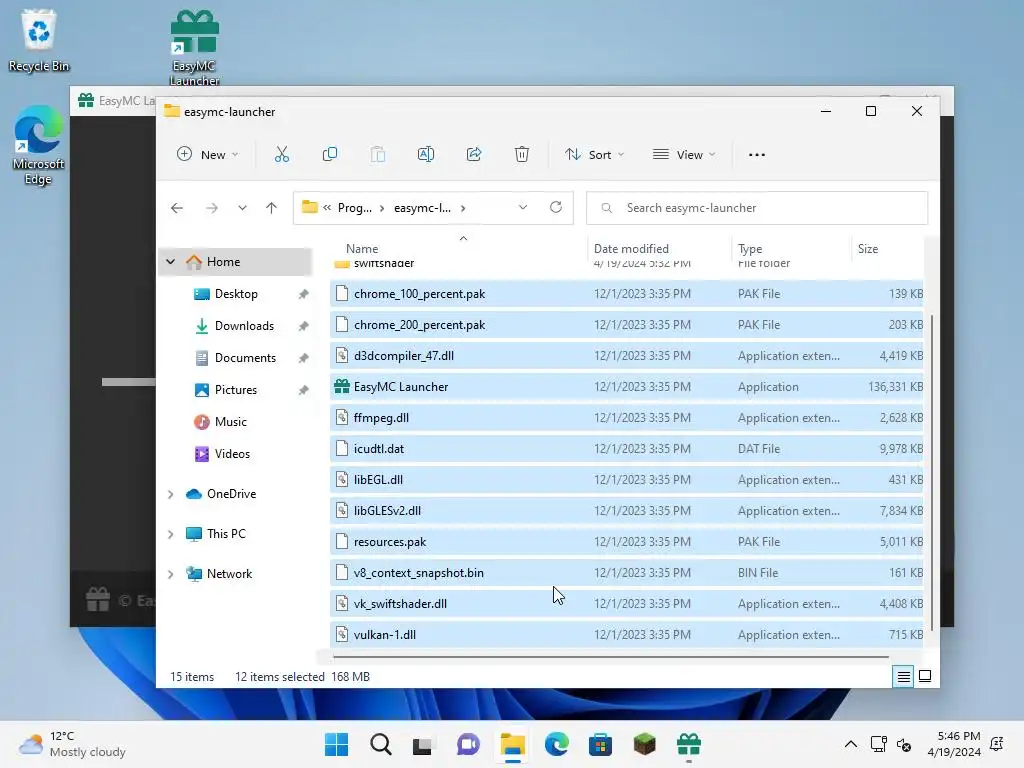Screen dimensions: 1024x768
Task: Click the Share icon in toolbar
Action: [474, 155]
